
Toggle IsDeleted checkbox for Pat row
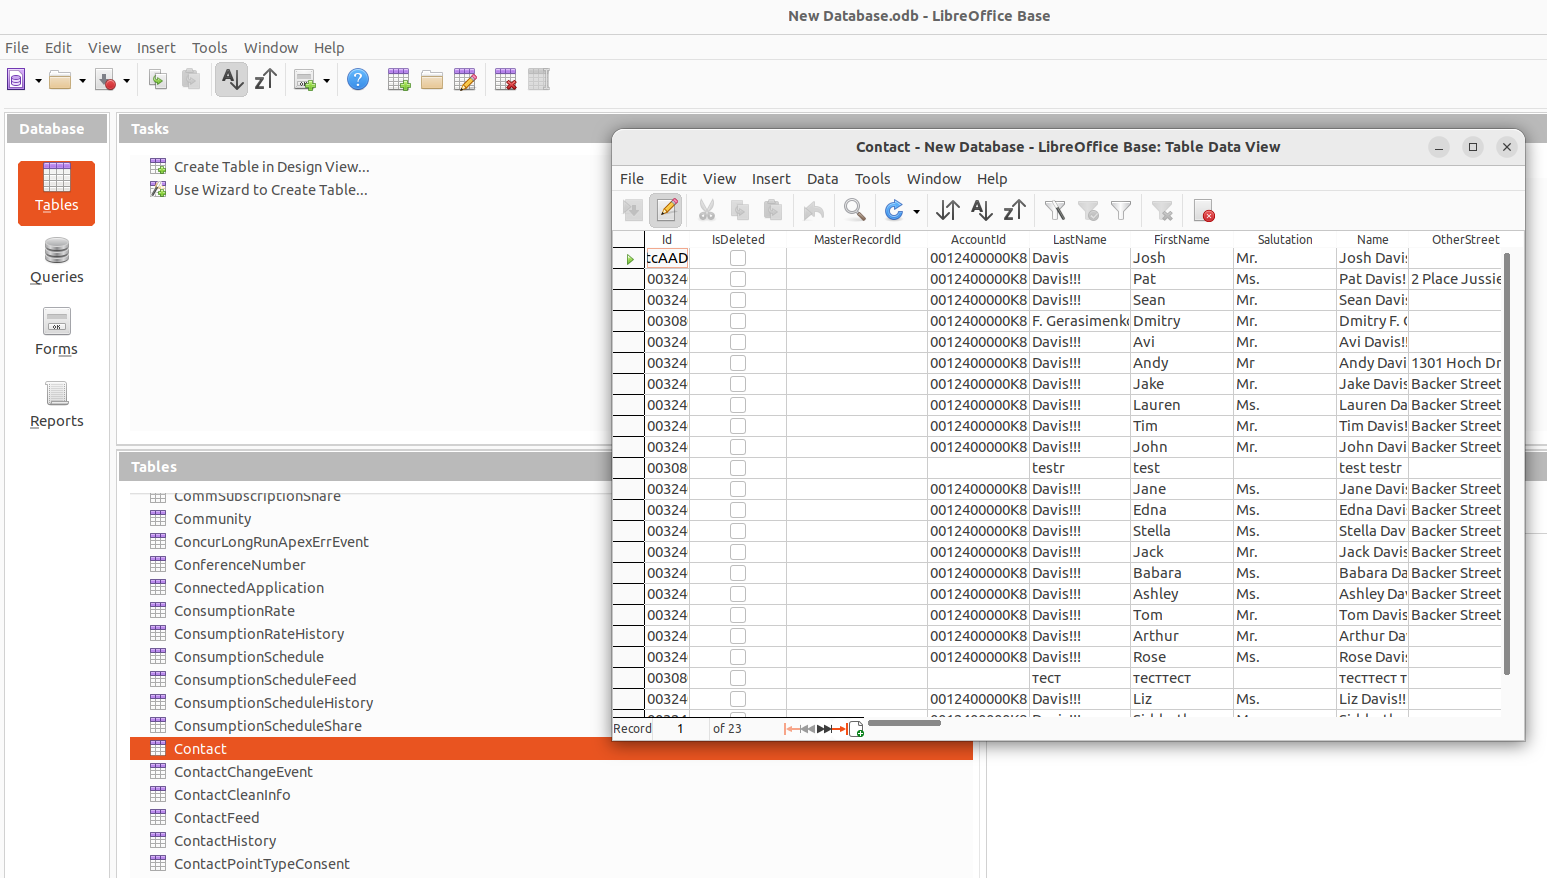point(738,279)
